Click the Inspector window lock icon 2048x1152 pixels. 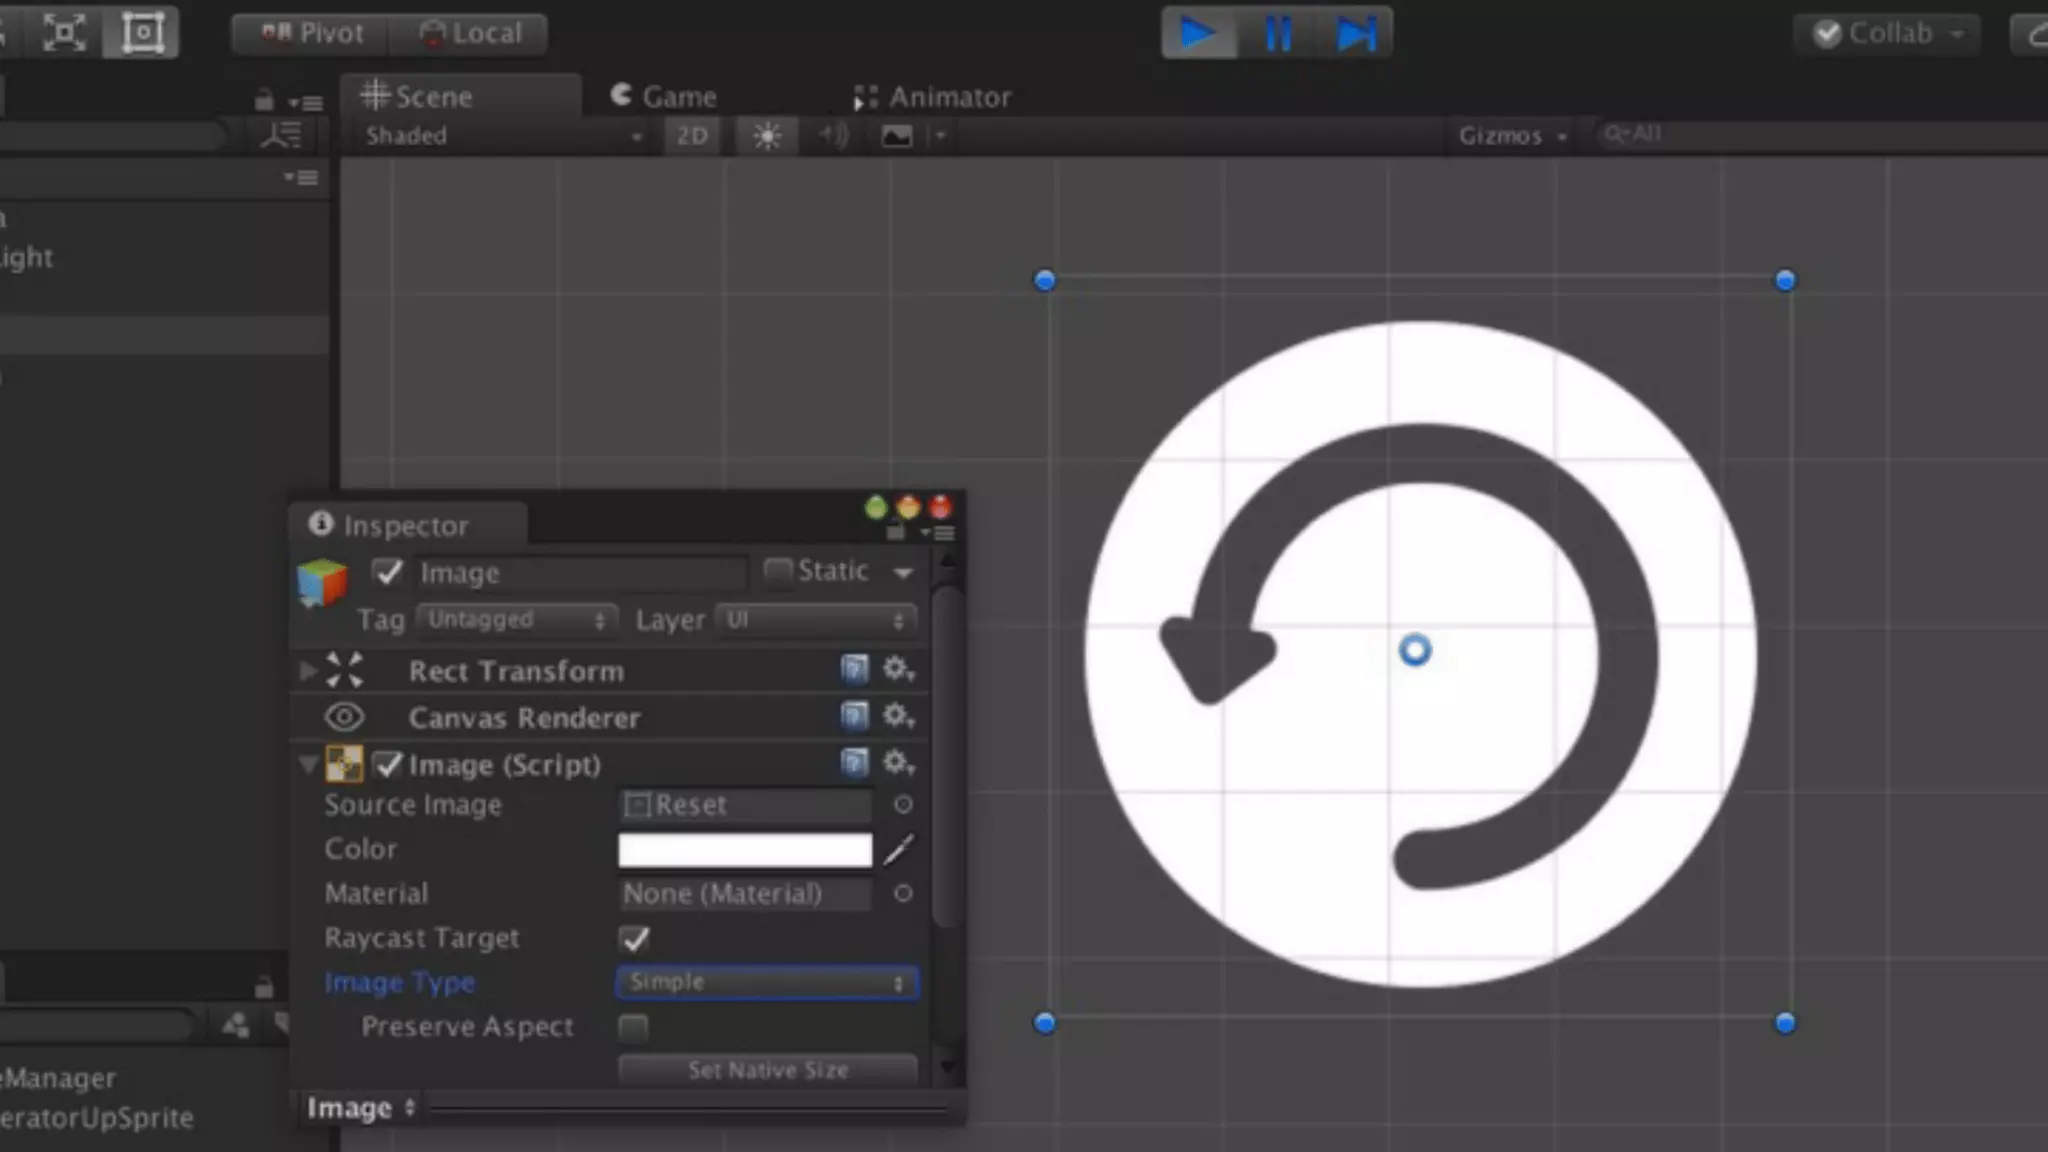896,531
